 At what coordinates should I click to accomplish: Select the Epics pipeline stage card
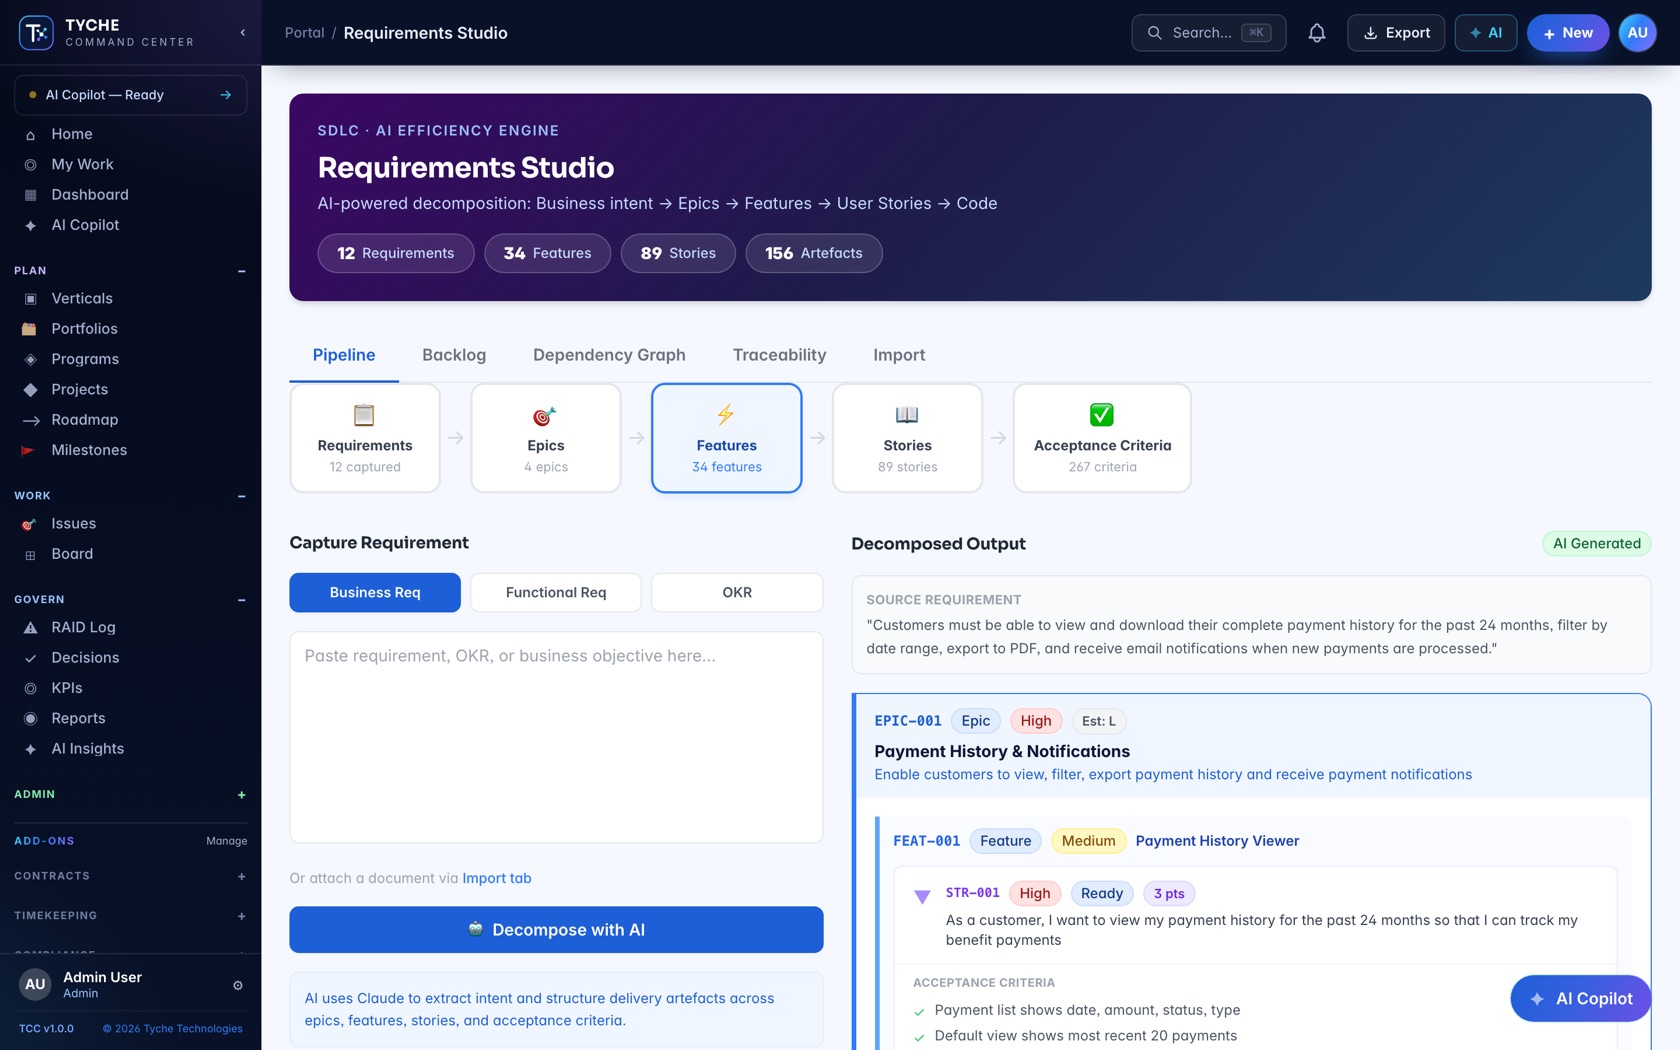tap(546, 438)
